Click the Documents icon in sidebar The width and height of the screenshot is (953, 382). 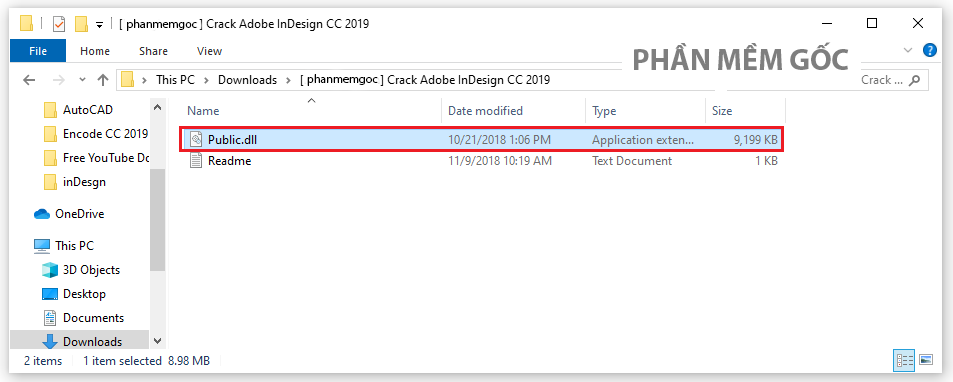[50, 318]
